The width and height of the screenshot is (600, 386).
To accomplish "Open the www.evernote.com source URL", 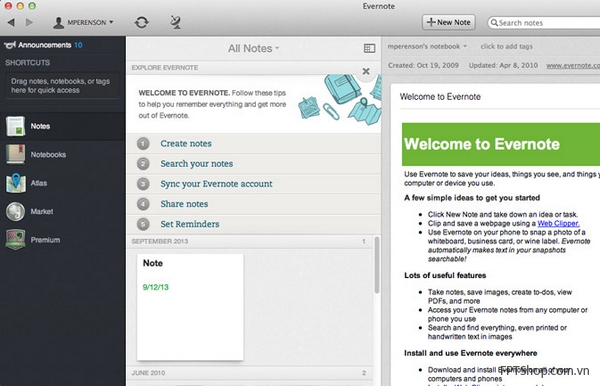I will click(x=573, y=65).
